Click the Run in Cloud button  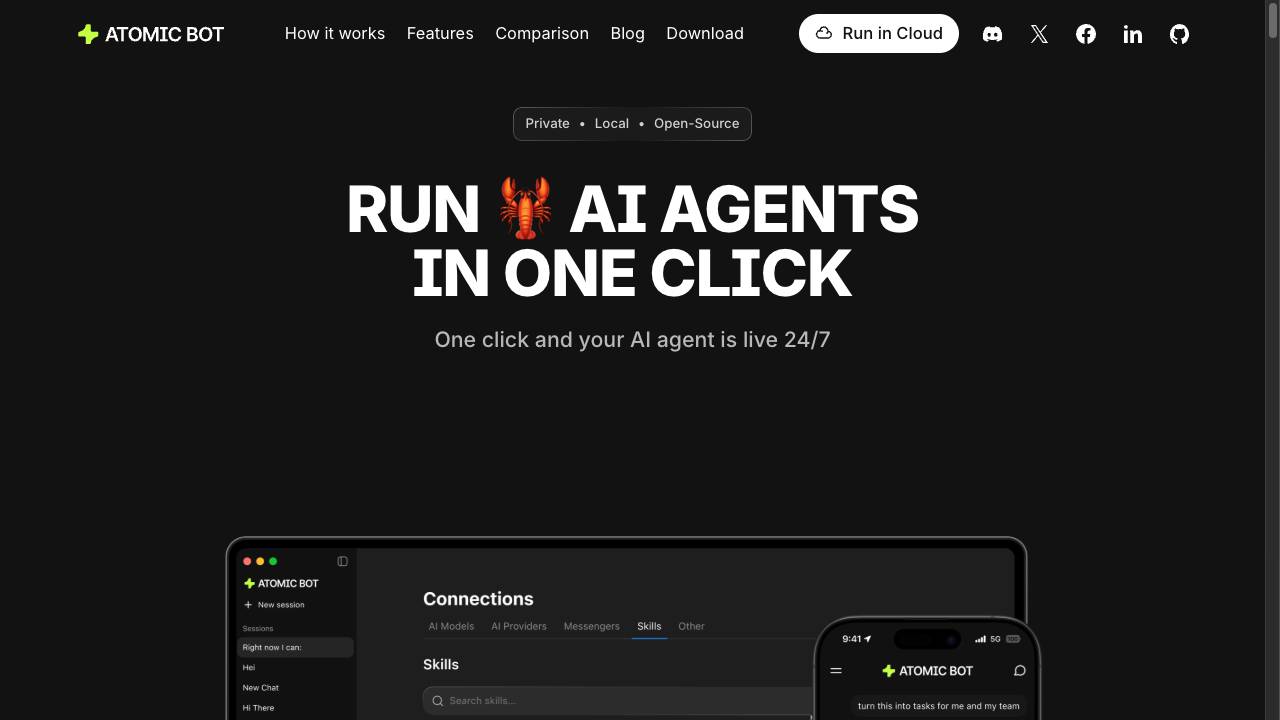[879, 33]
